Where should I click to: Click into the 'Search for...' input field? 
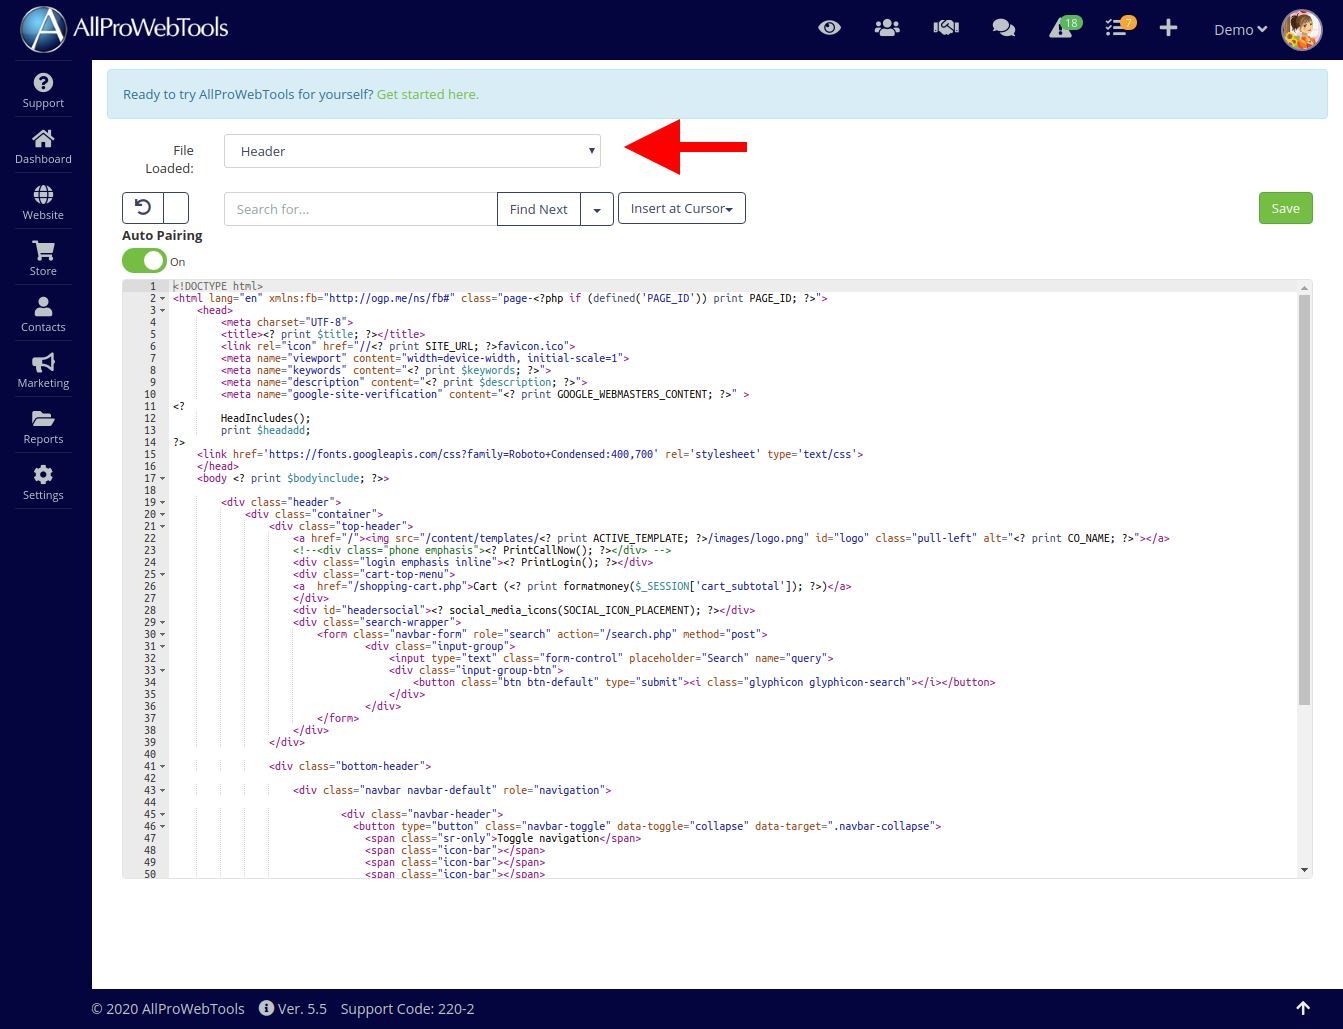[360, 210]
